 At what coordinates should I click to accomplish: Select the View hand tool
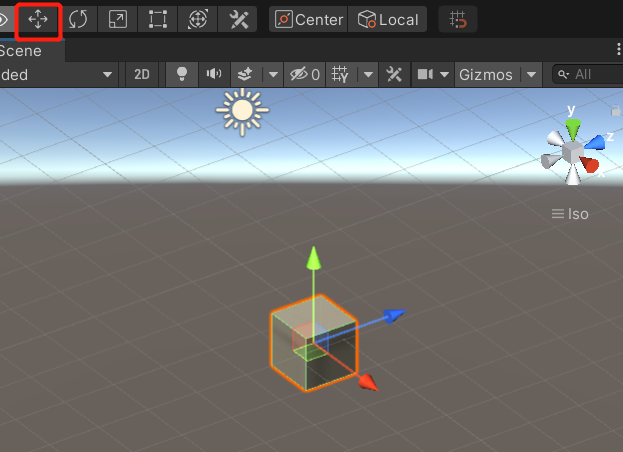pos(4,19)
